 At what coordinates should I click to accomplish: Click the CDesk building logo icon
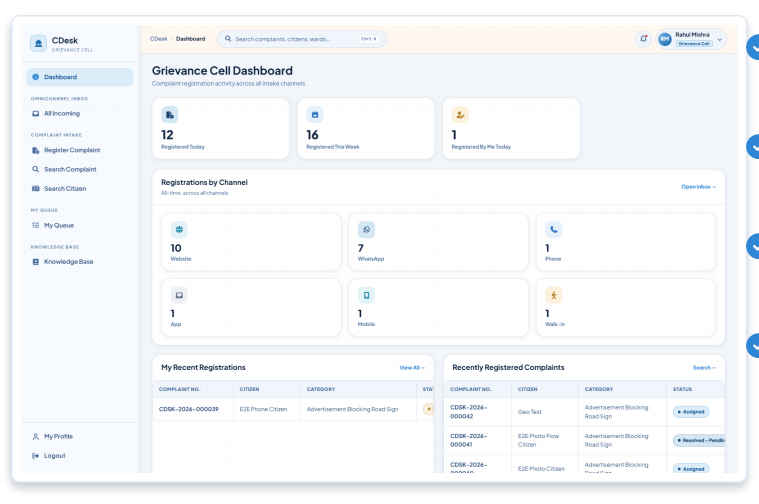[x=38, y=44]
